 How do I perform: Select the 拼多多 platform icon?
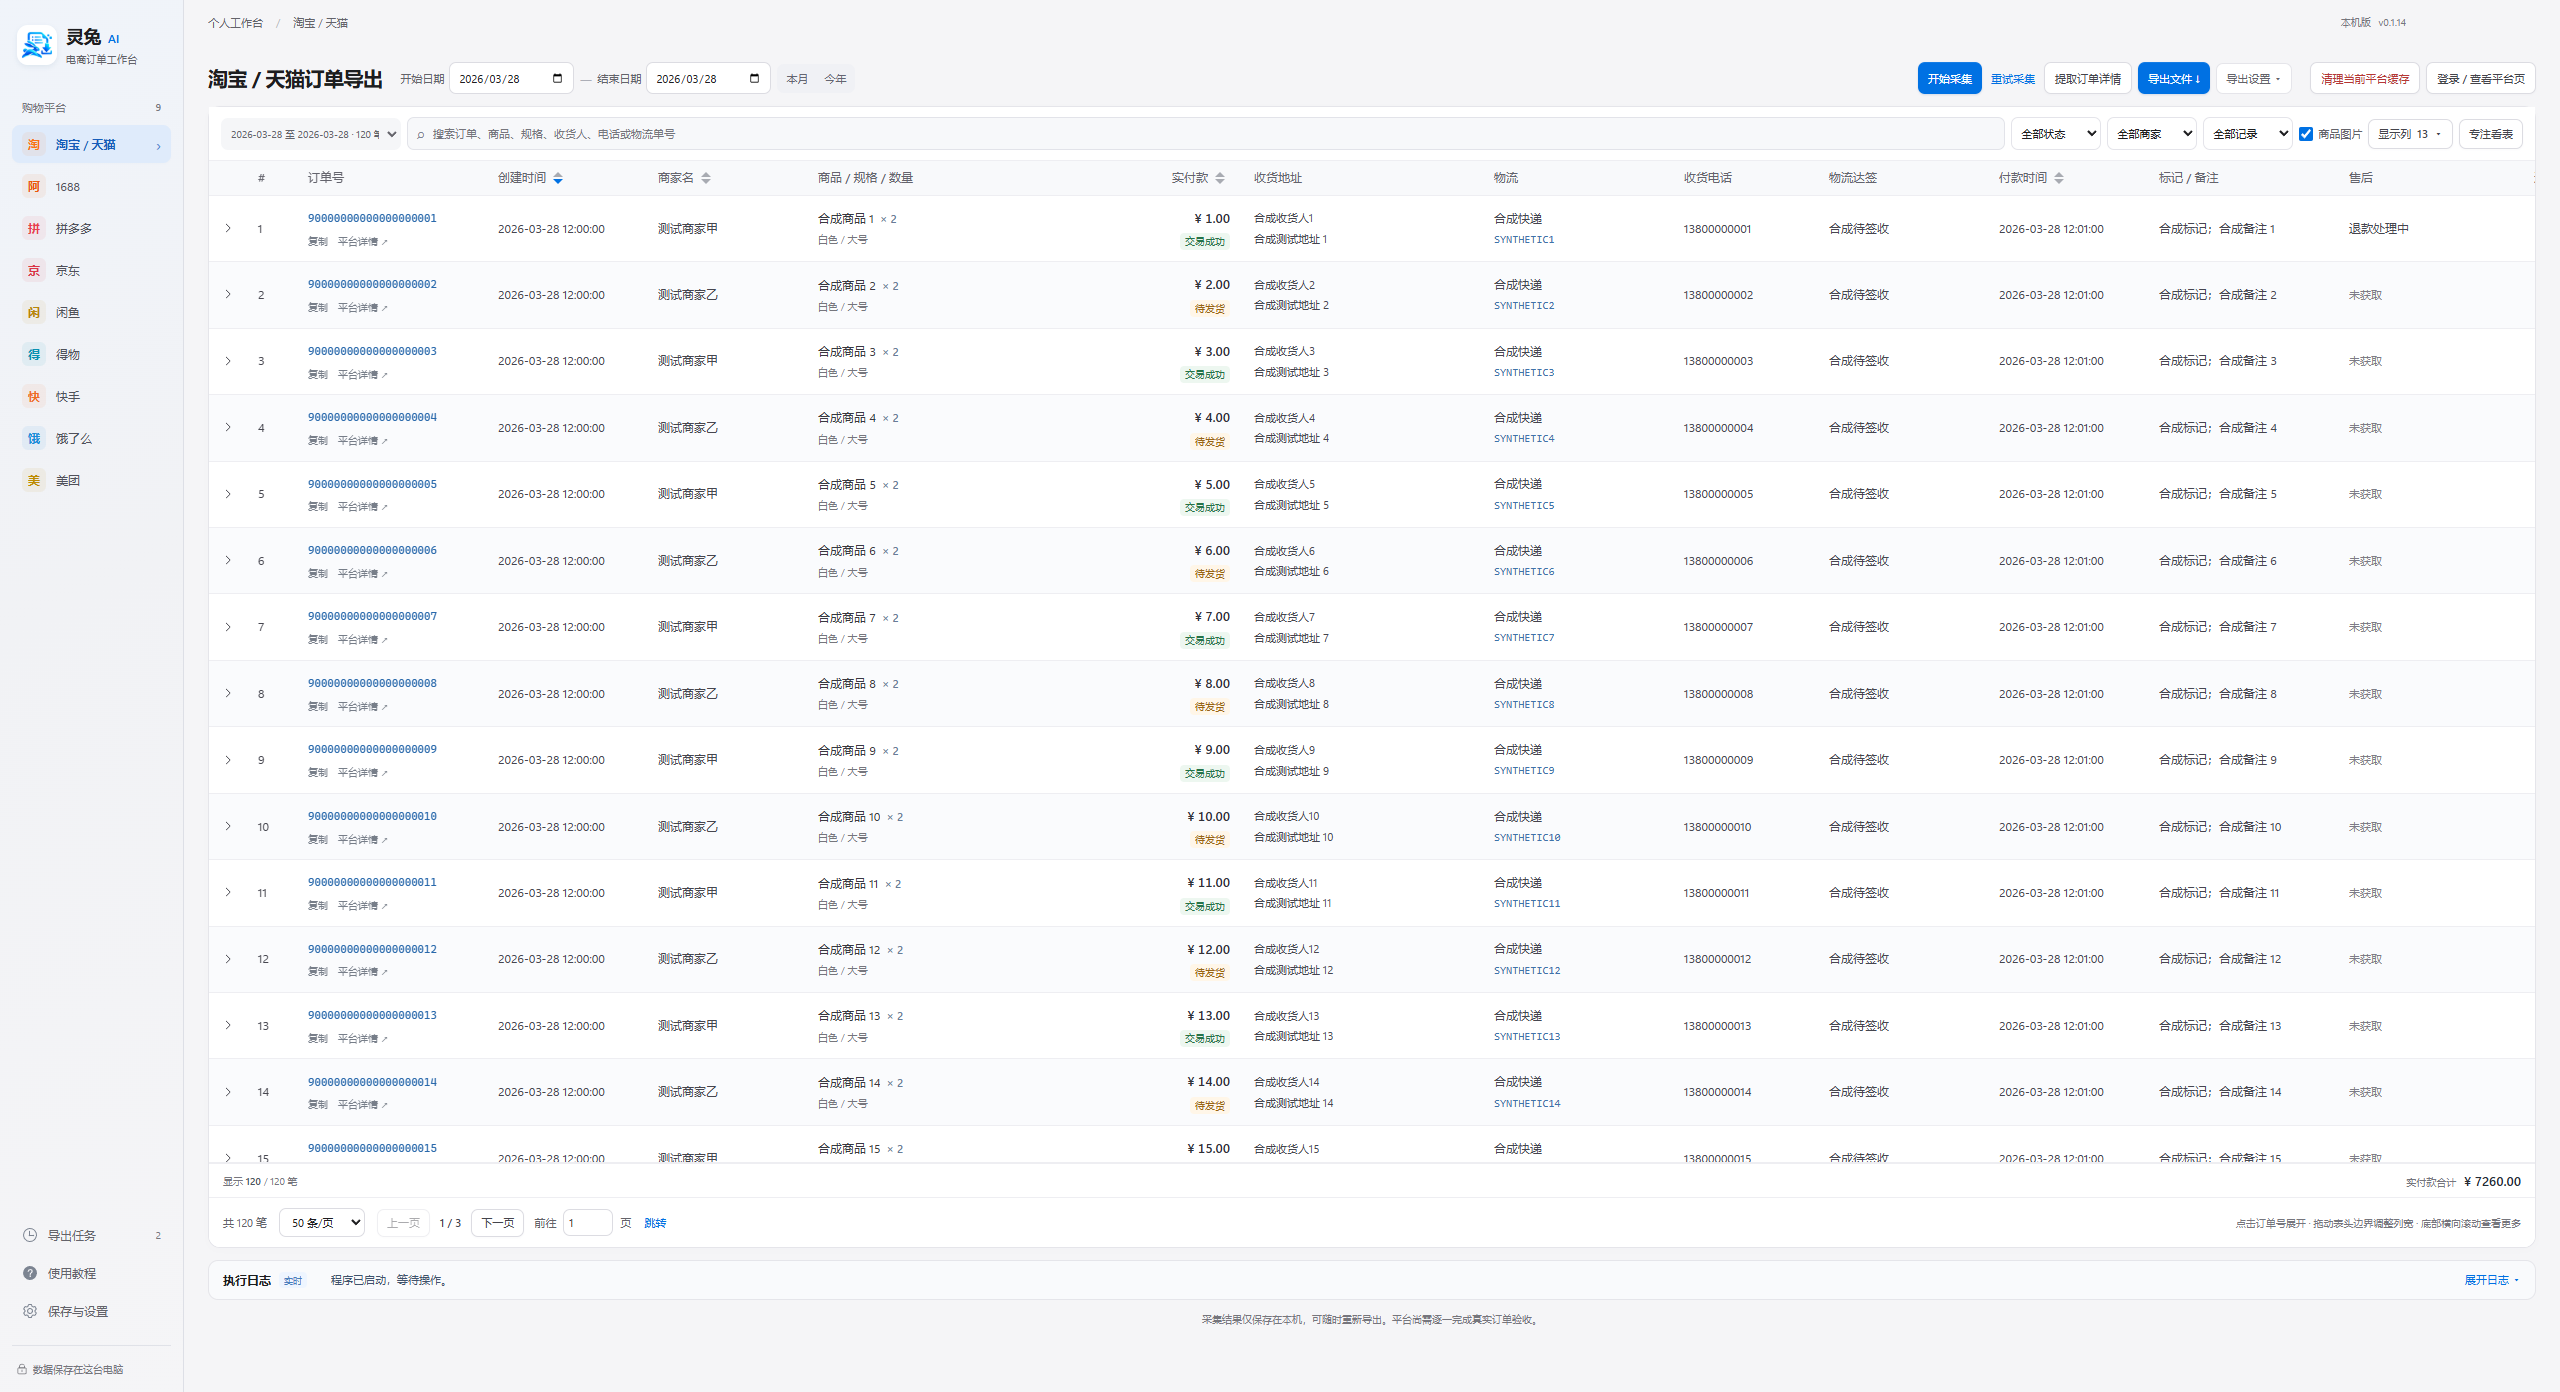pyautogui.click(x=34, y=229)
